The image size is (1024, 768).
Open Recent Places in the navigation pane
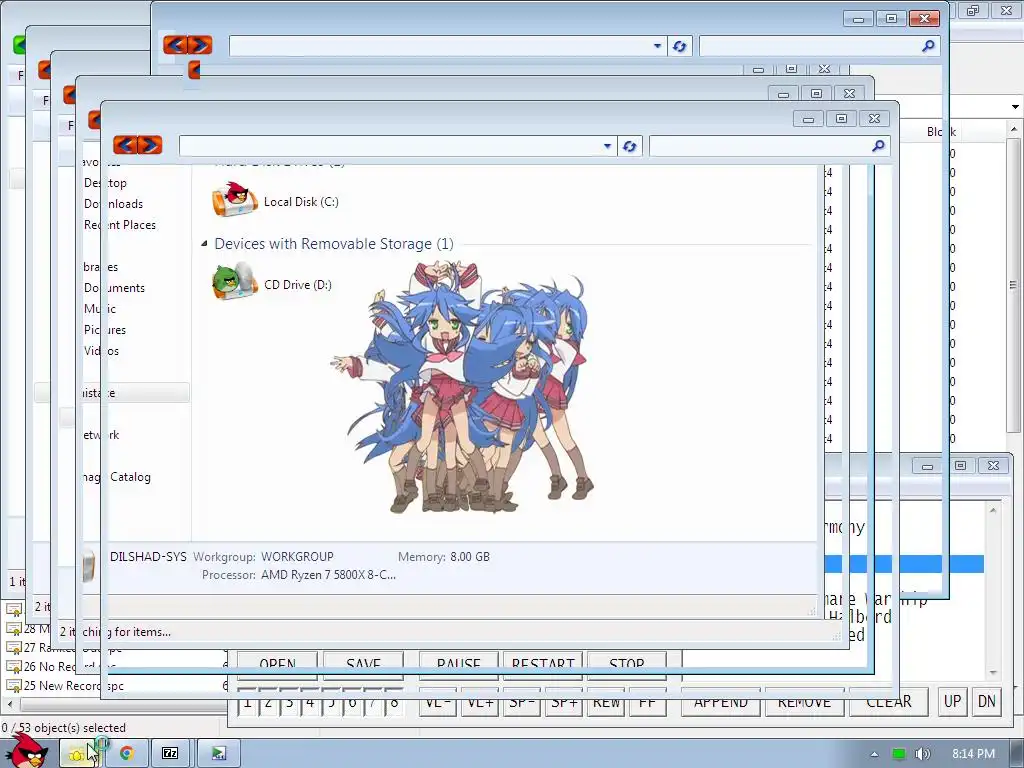120,225
